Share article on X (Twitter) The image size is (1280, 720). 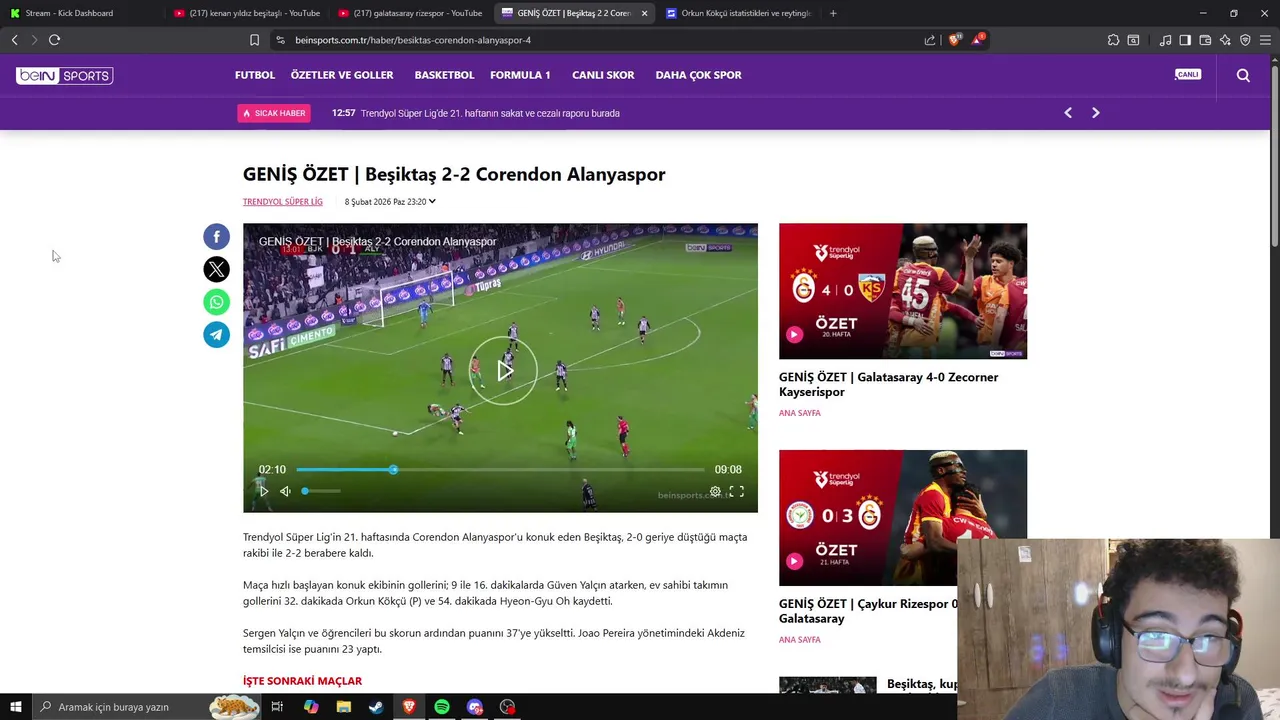[x=216, y=269]
